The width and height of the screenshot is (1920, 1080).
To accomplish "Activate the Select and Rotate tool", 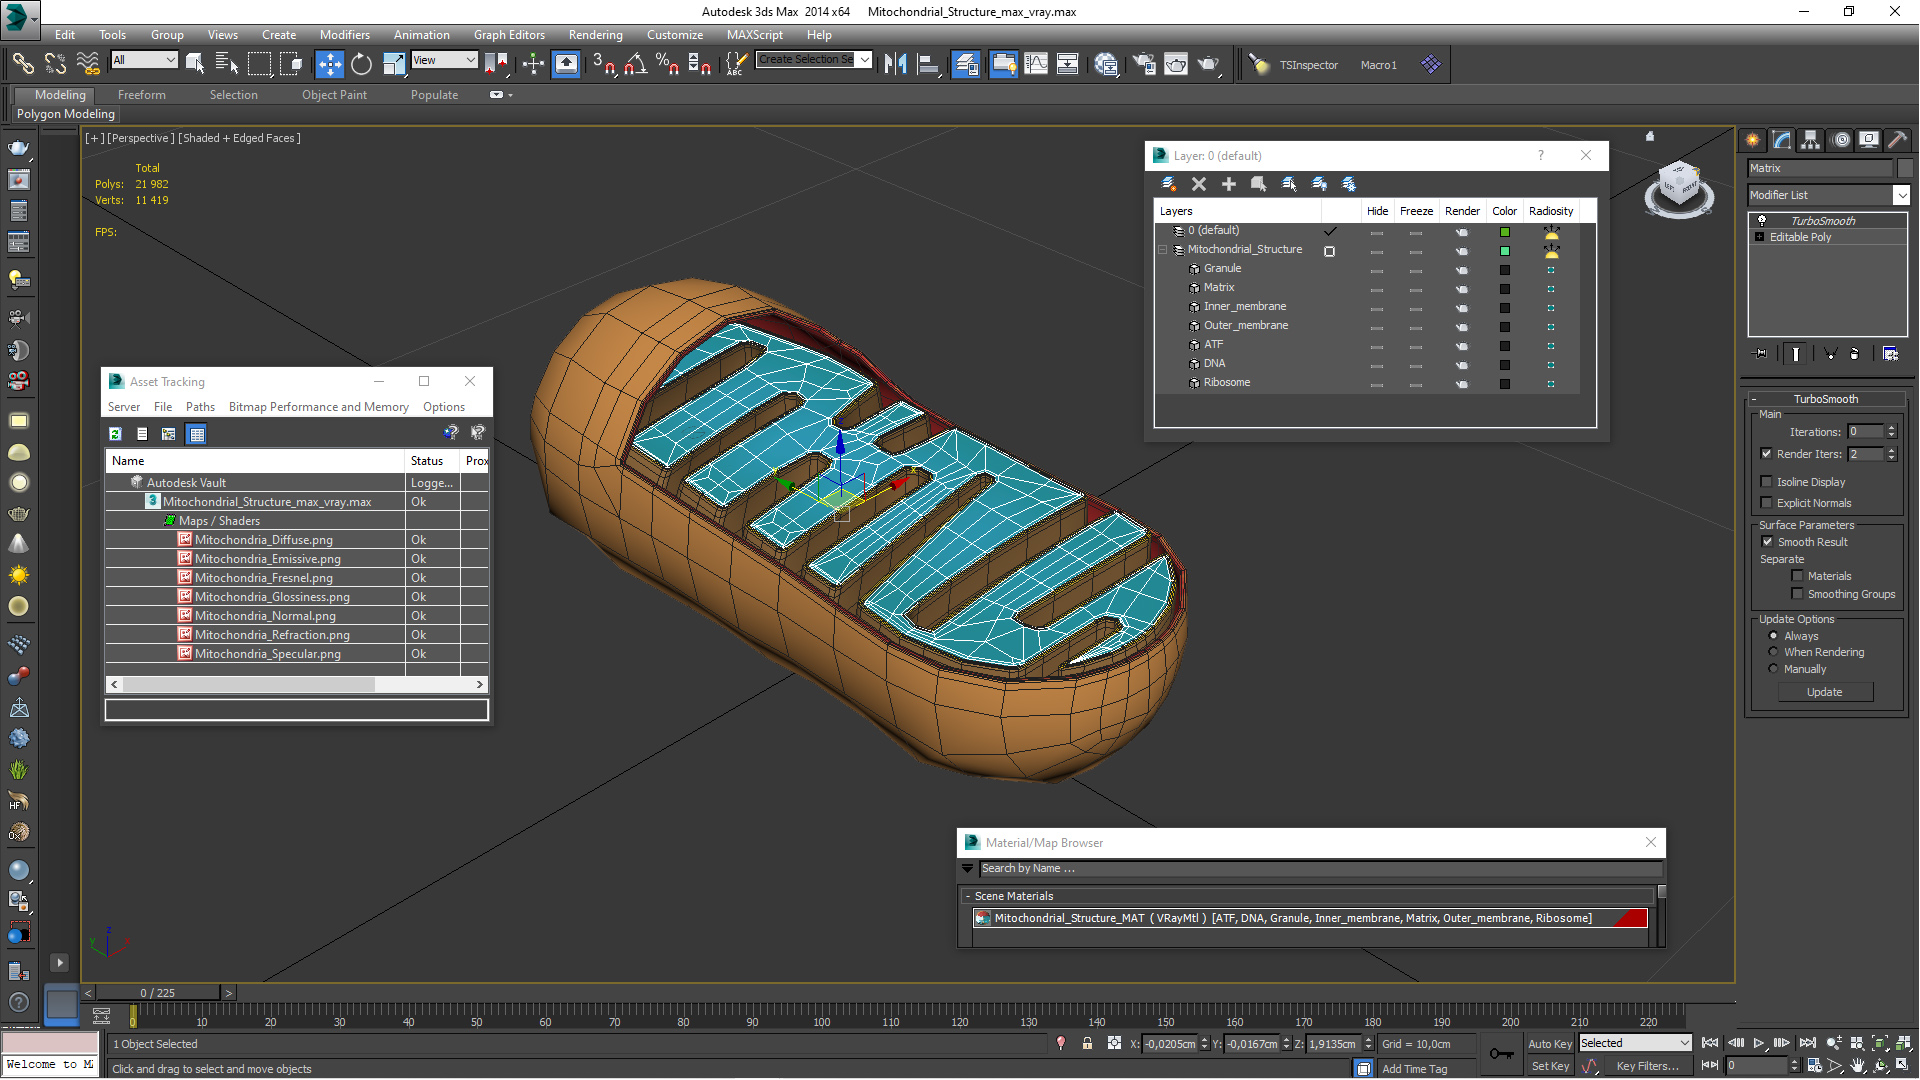I will [361, 64].
